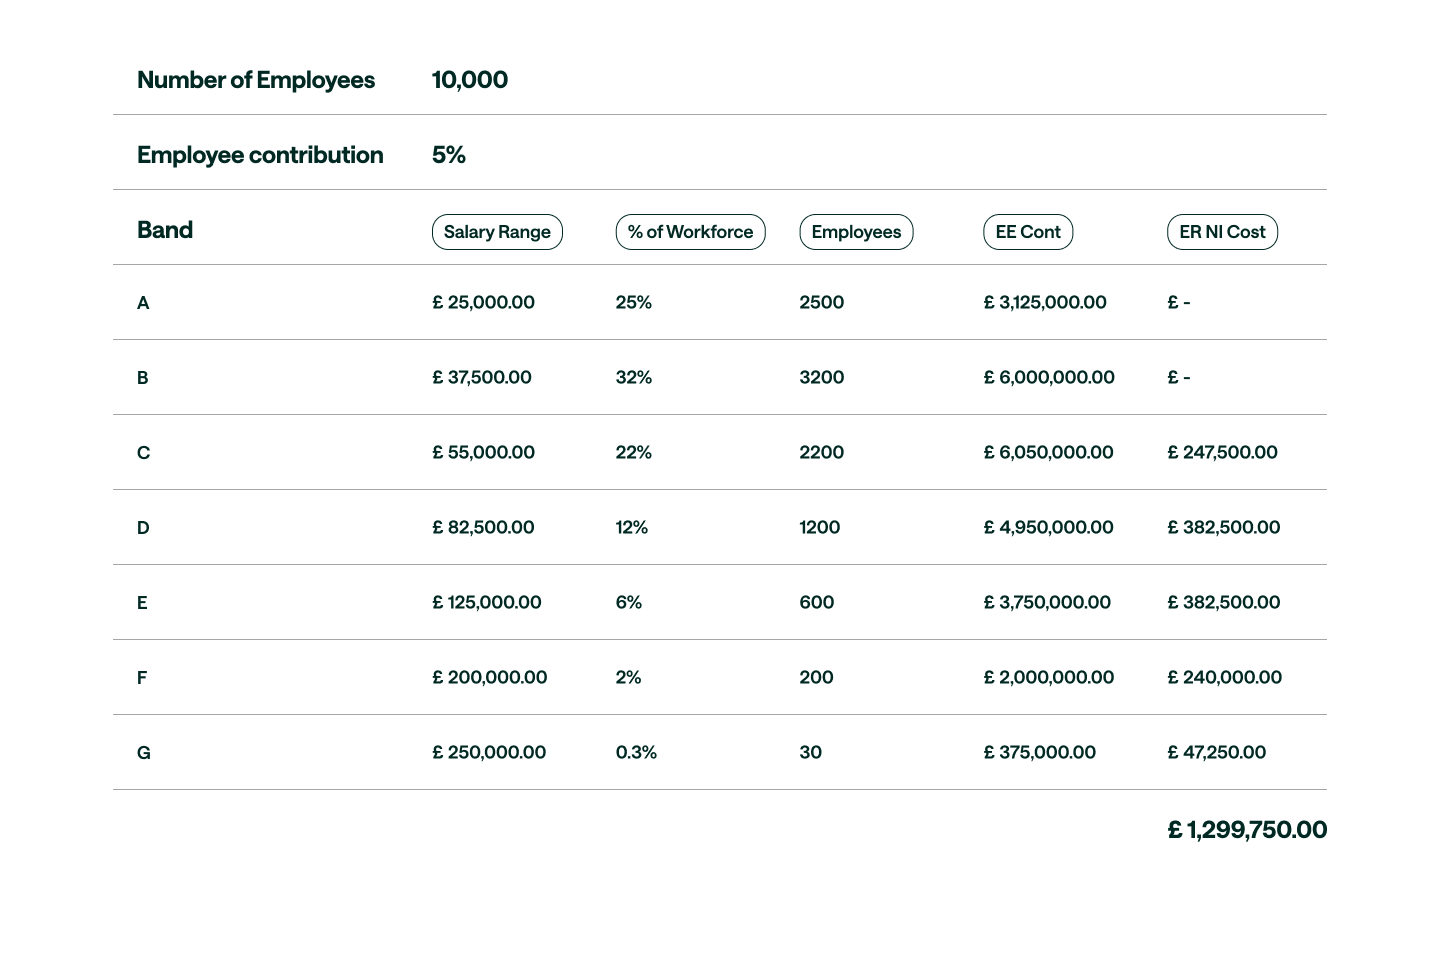Click Band D ER NI cost £ 382,500.00
1440x953 pixels.
[x=1224, y=527]
